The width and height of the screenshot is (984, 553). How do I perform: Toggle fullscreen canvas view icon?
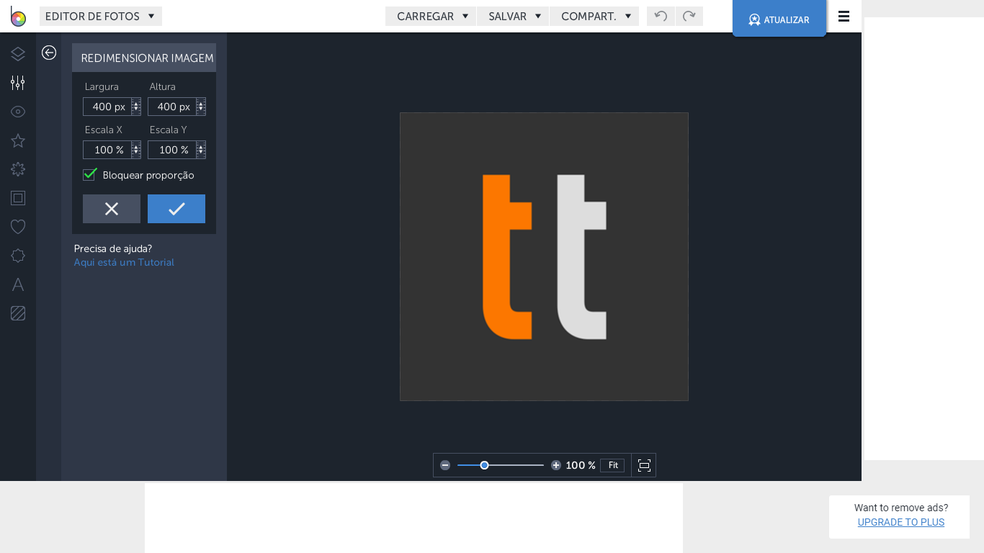coord(644,465)
